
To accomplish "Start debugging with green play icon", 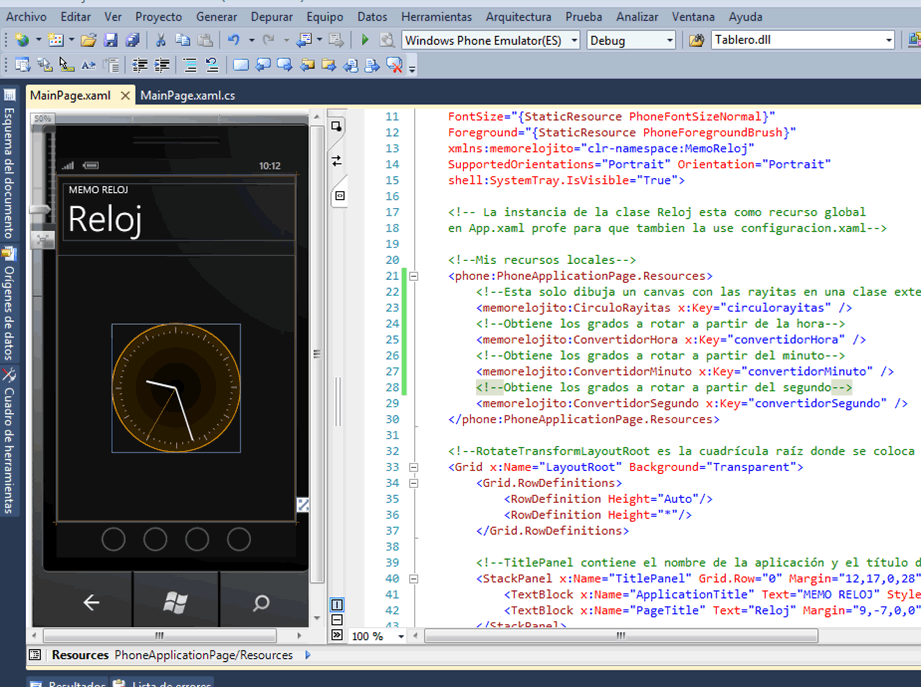I will coord(365,40).
